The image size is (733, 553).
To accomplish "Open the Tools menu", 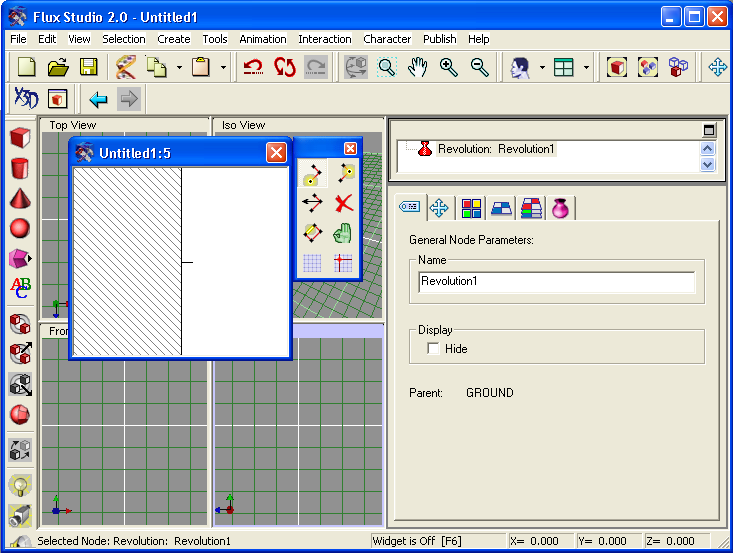I will click(215, 39).
